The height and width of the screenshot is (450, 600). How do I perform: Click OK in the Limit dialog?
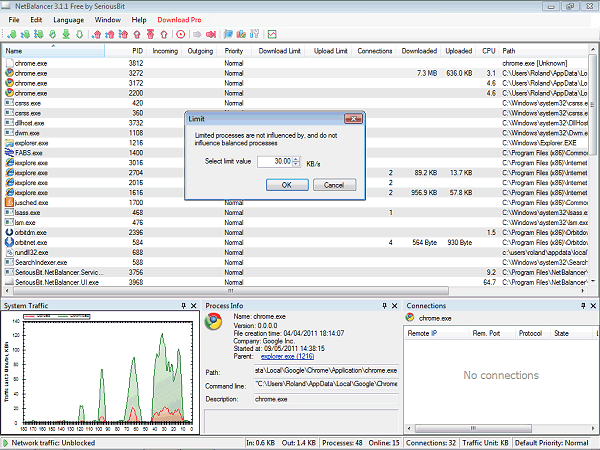(287, 185)
